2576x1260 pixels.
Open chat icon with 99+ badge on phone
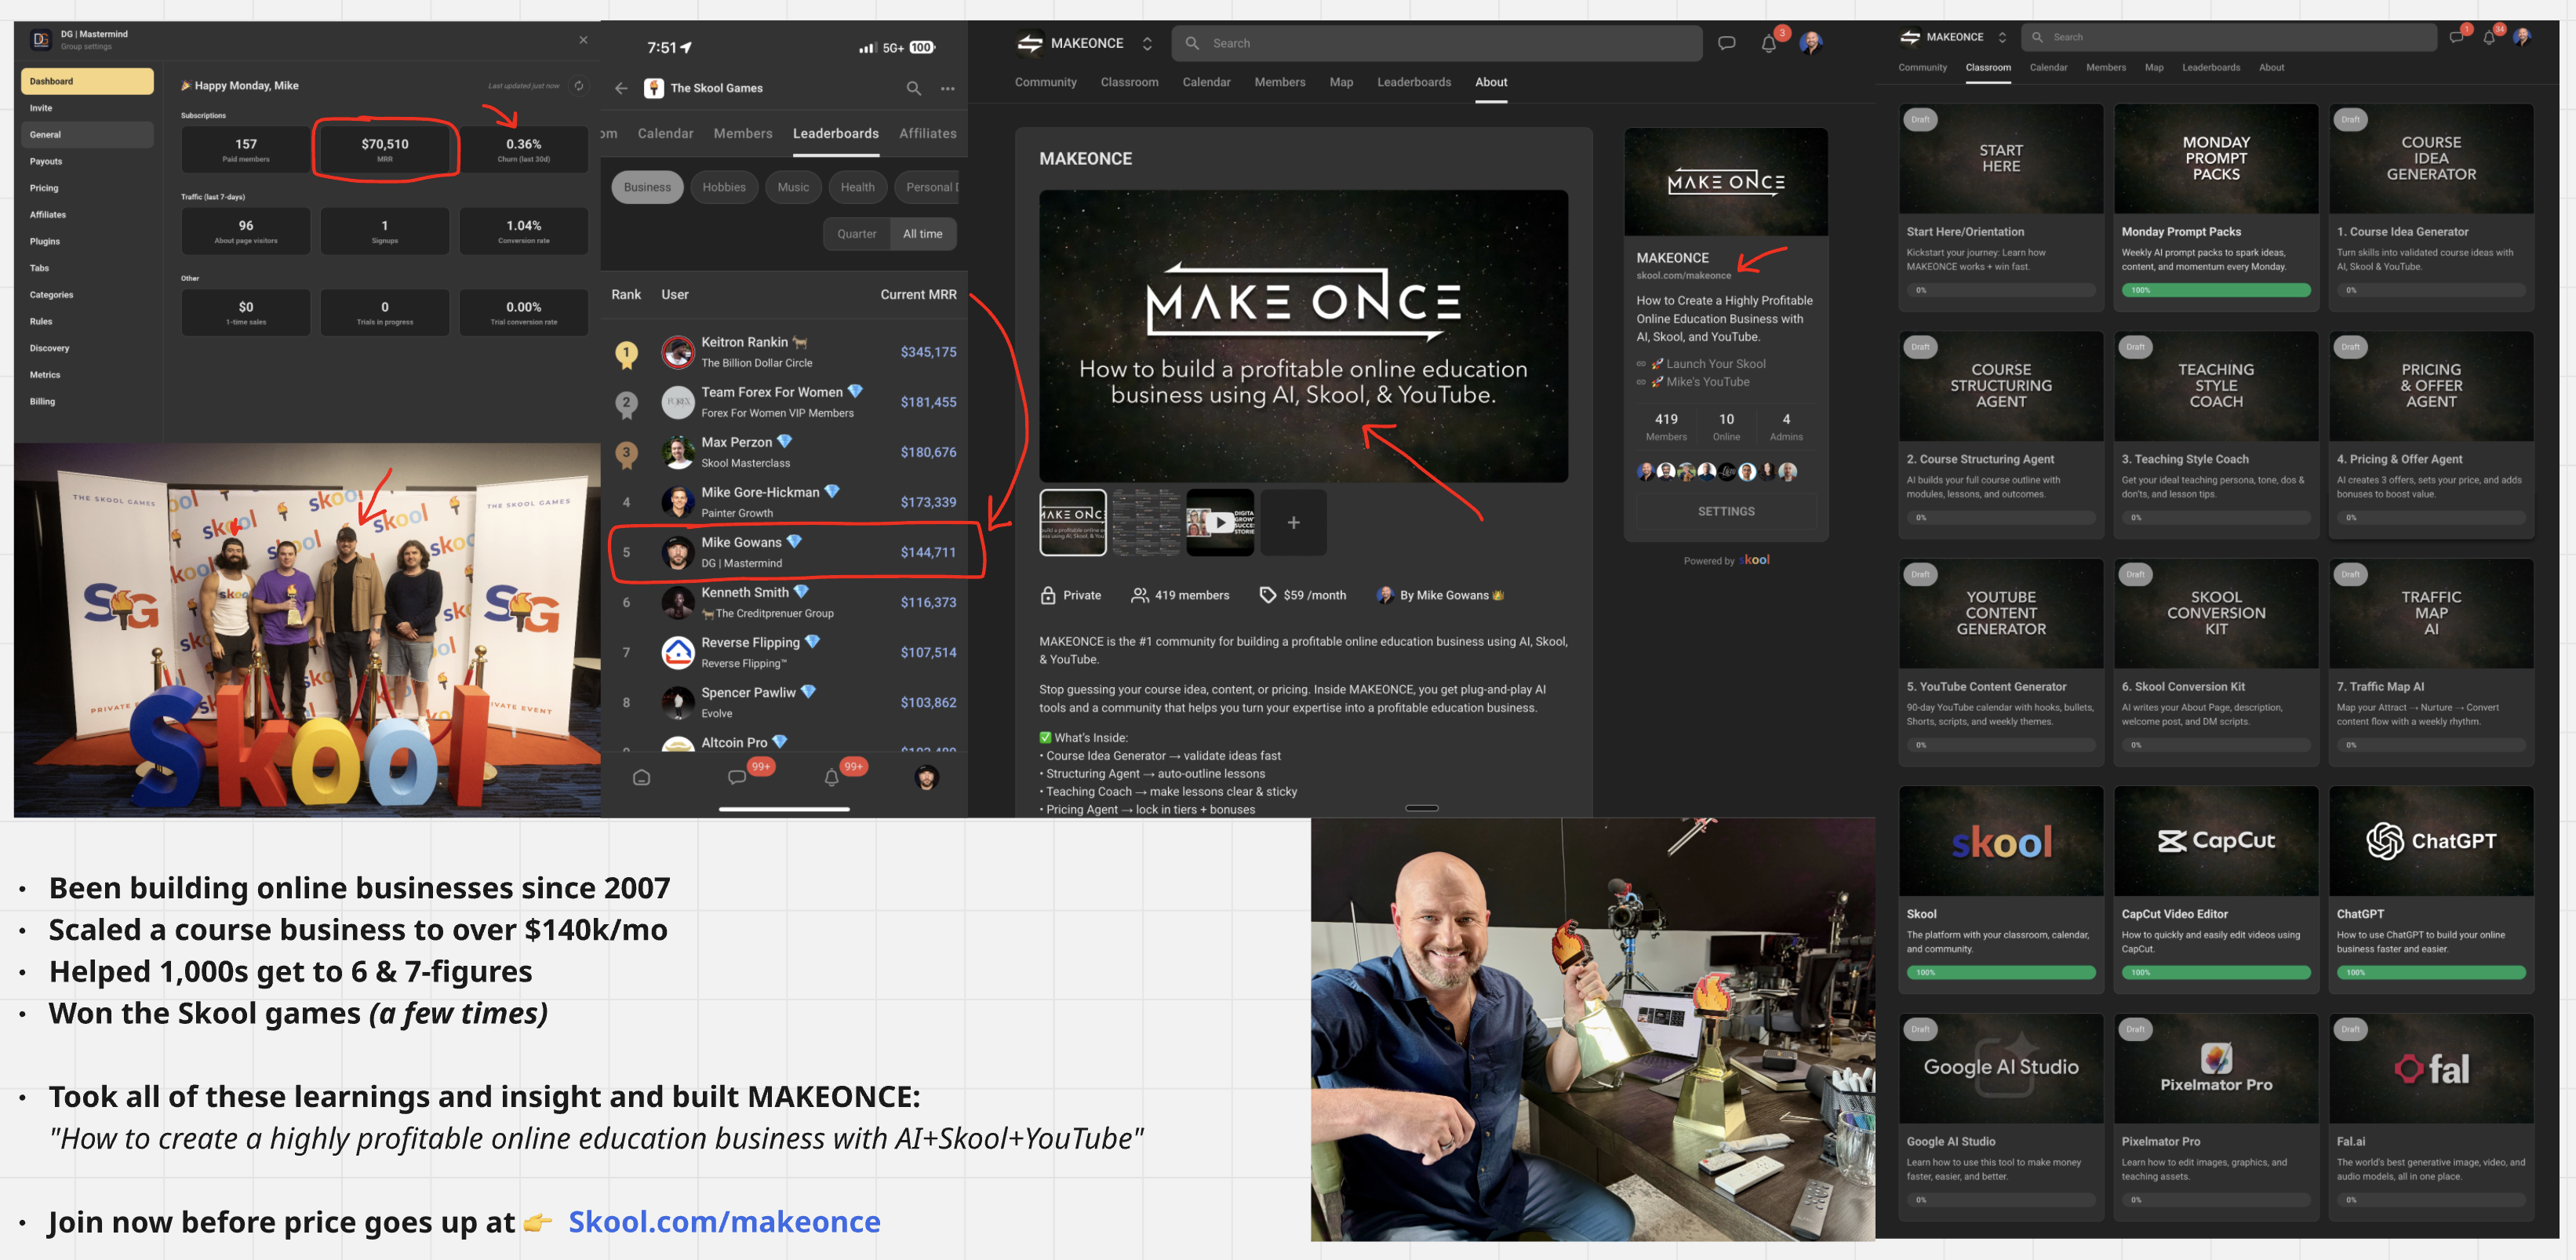[x=737, y=777]
